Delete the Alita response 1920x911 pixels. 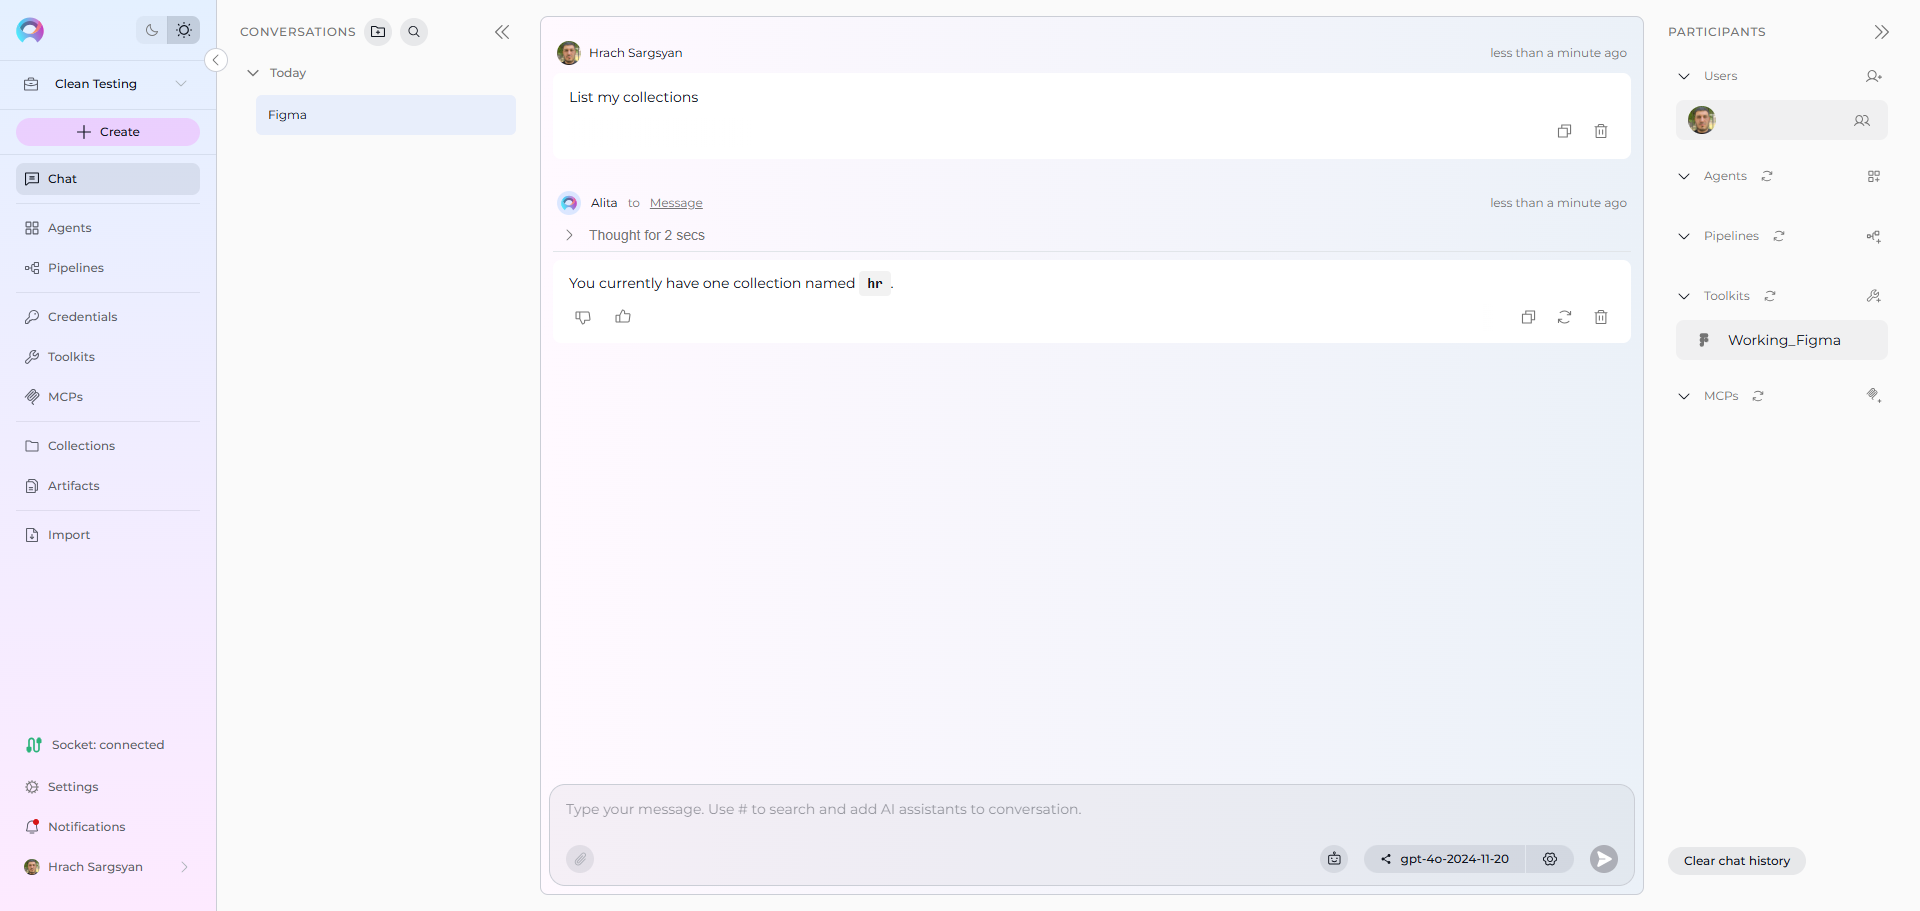(x=1601, y=317)
